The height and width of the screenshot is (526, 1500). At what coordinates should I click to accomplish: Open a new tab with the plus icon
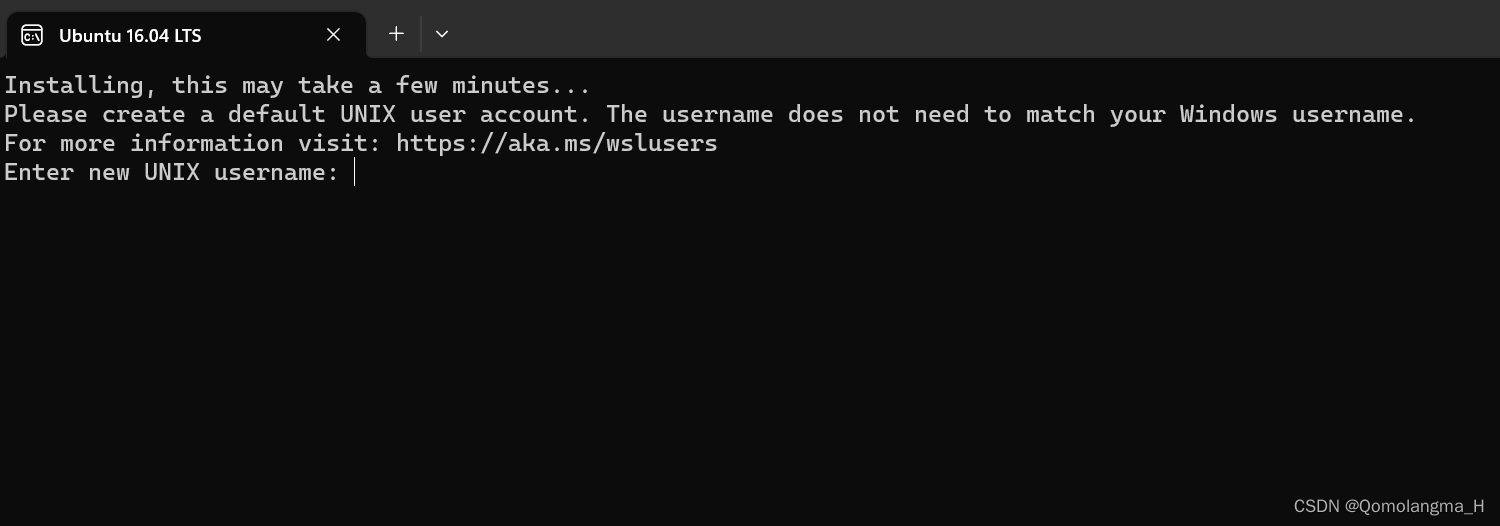[x=396, y=33]
